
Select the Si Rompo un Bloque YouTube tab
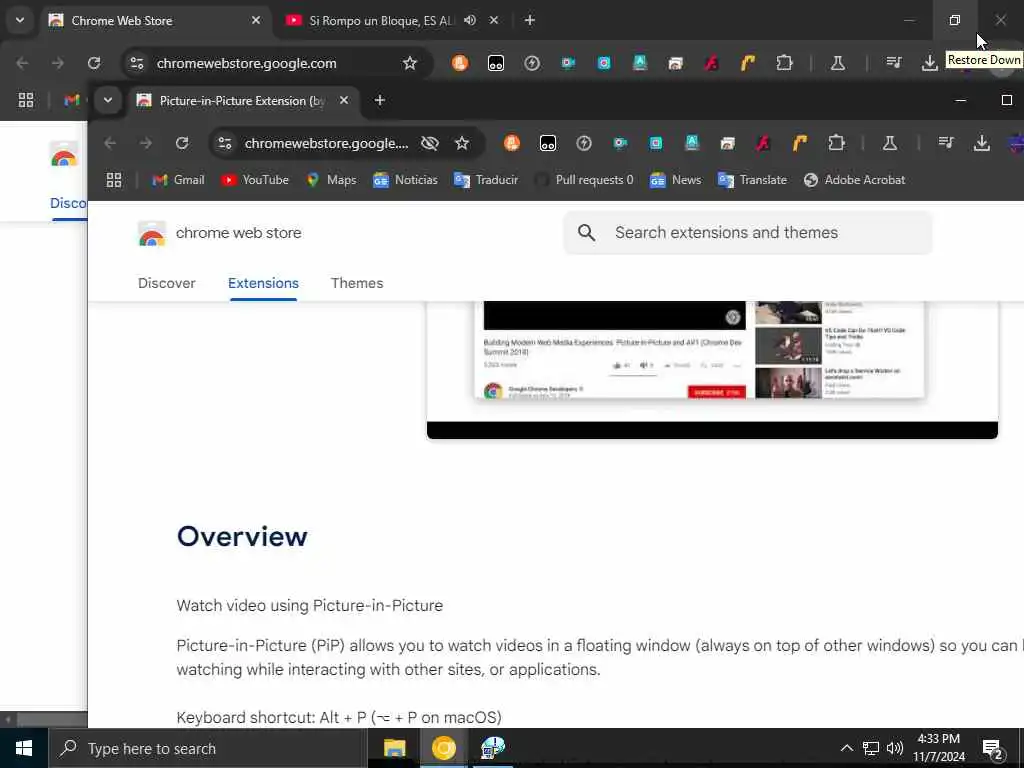pyautogui.click(x=379, y=21)
